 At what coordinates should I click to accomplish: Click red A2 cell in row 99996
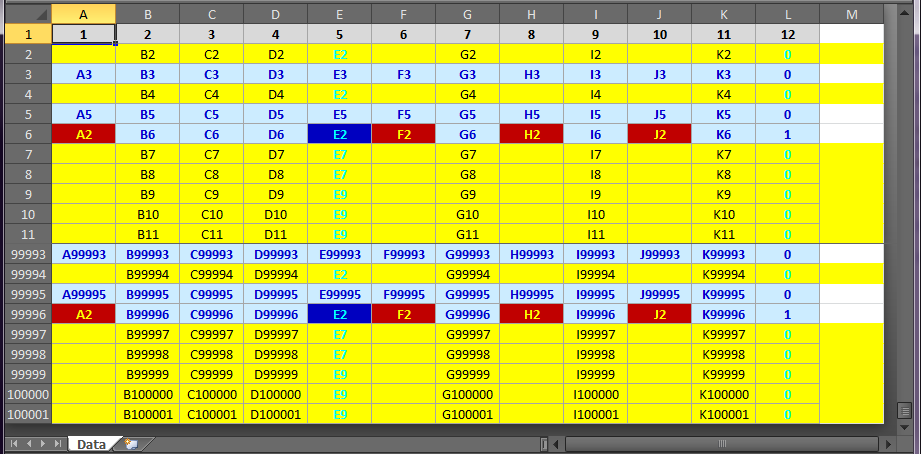tap(83, 314)
